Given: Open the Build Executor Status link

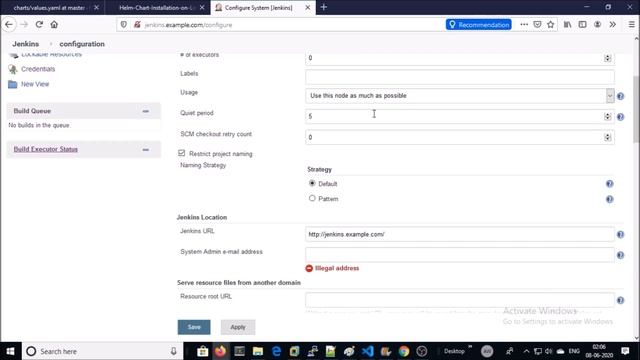Looking at the screenshot, I should coord(46,149).
